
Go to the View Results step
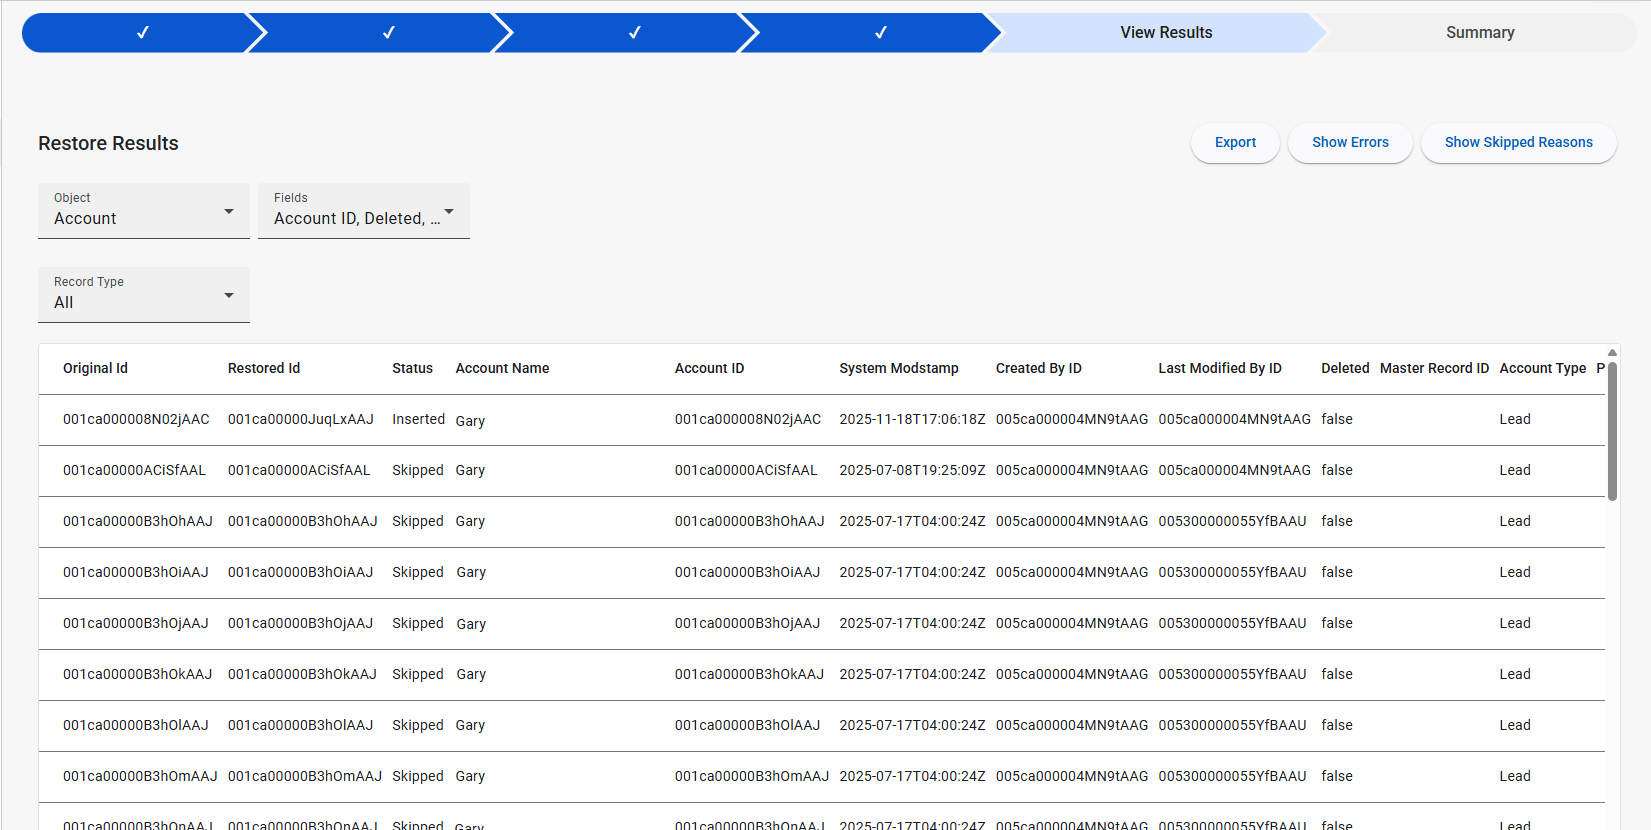click(1165, 33)
